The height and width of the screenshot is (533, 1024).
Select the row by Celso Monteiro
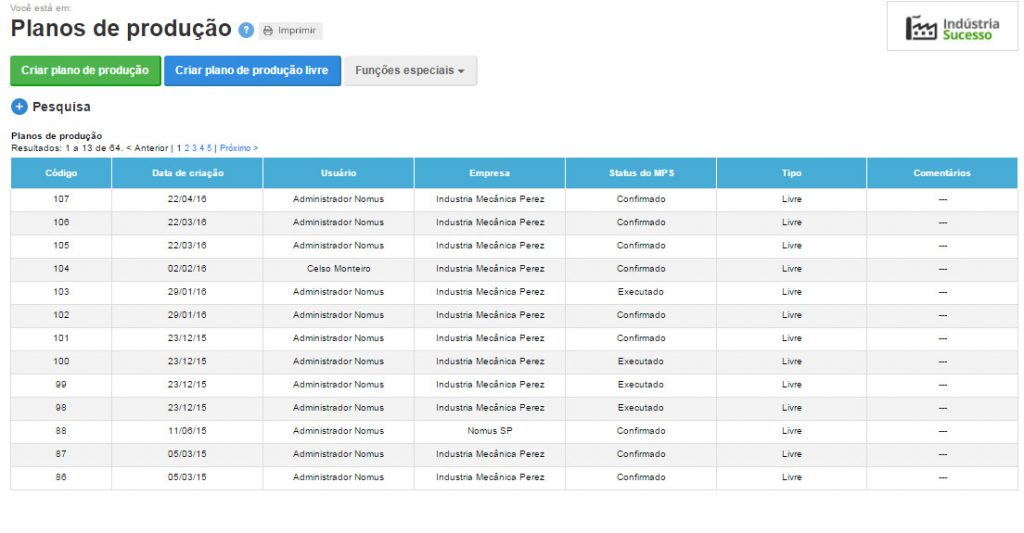pos(338,269)
